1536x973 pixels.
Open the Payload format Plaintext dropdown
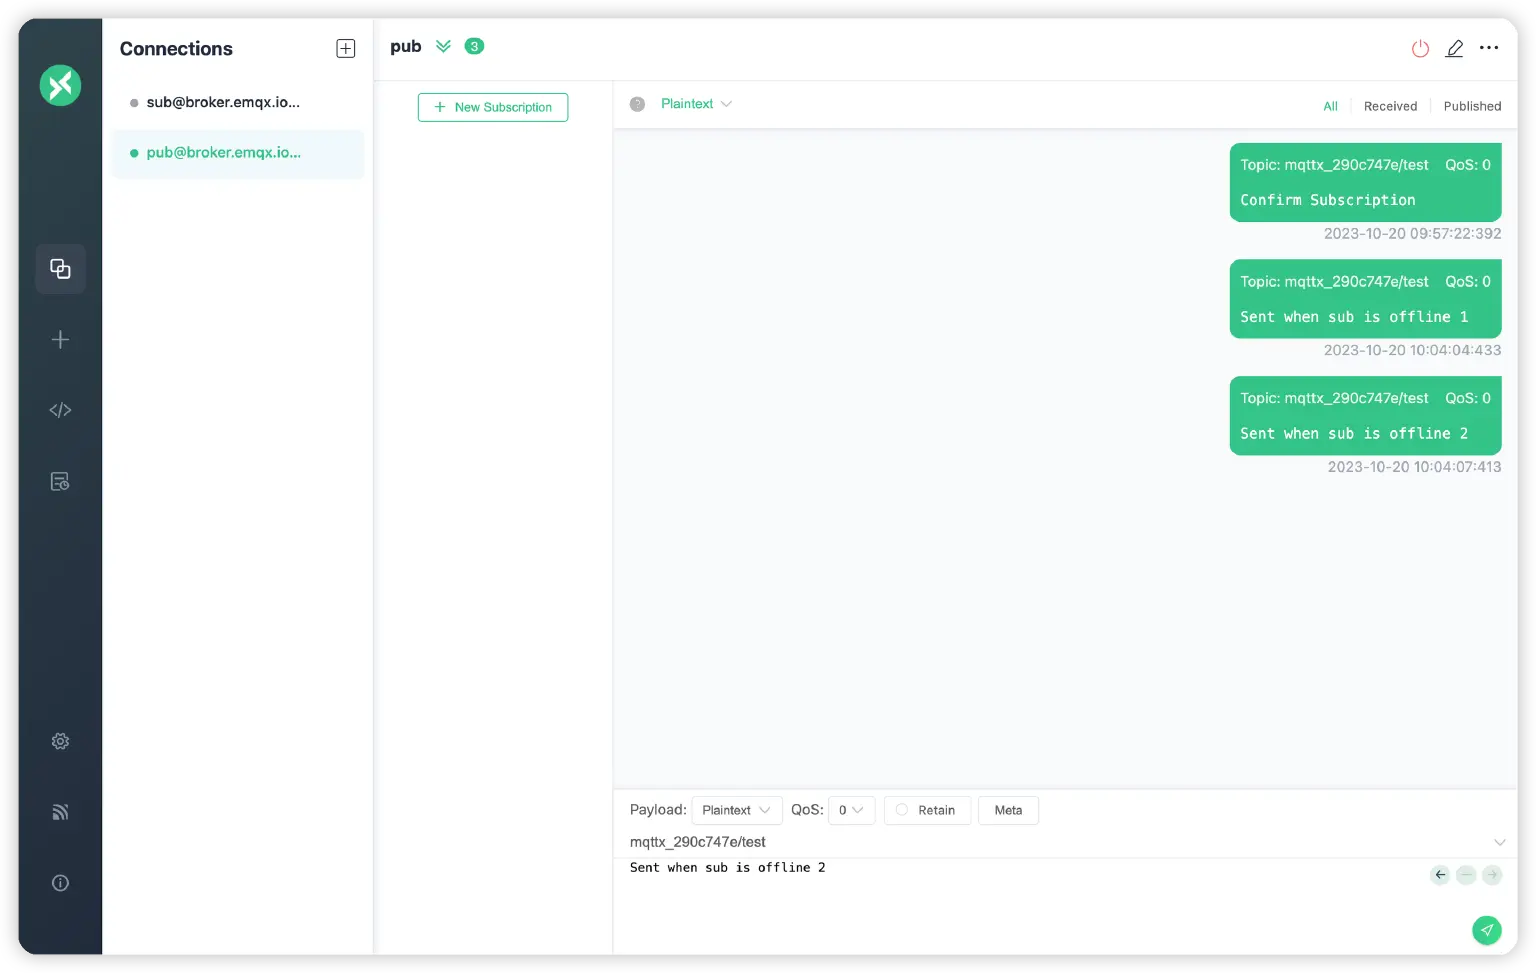736,810
